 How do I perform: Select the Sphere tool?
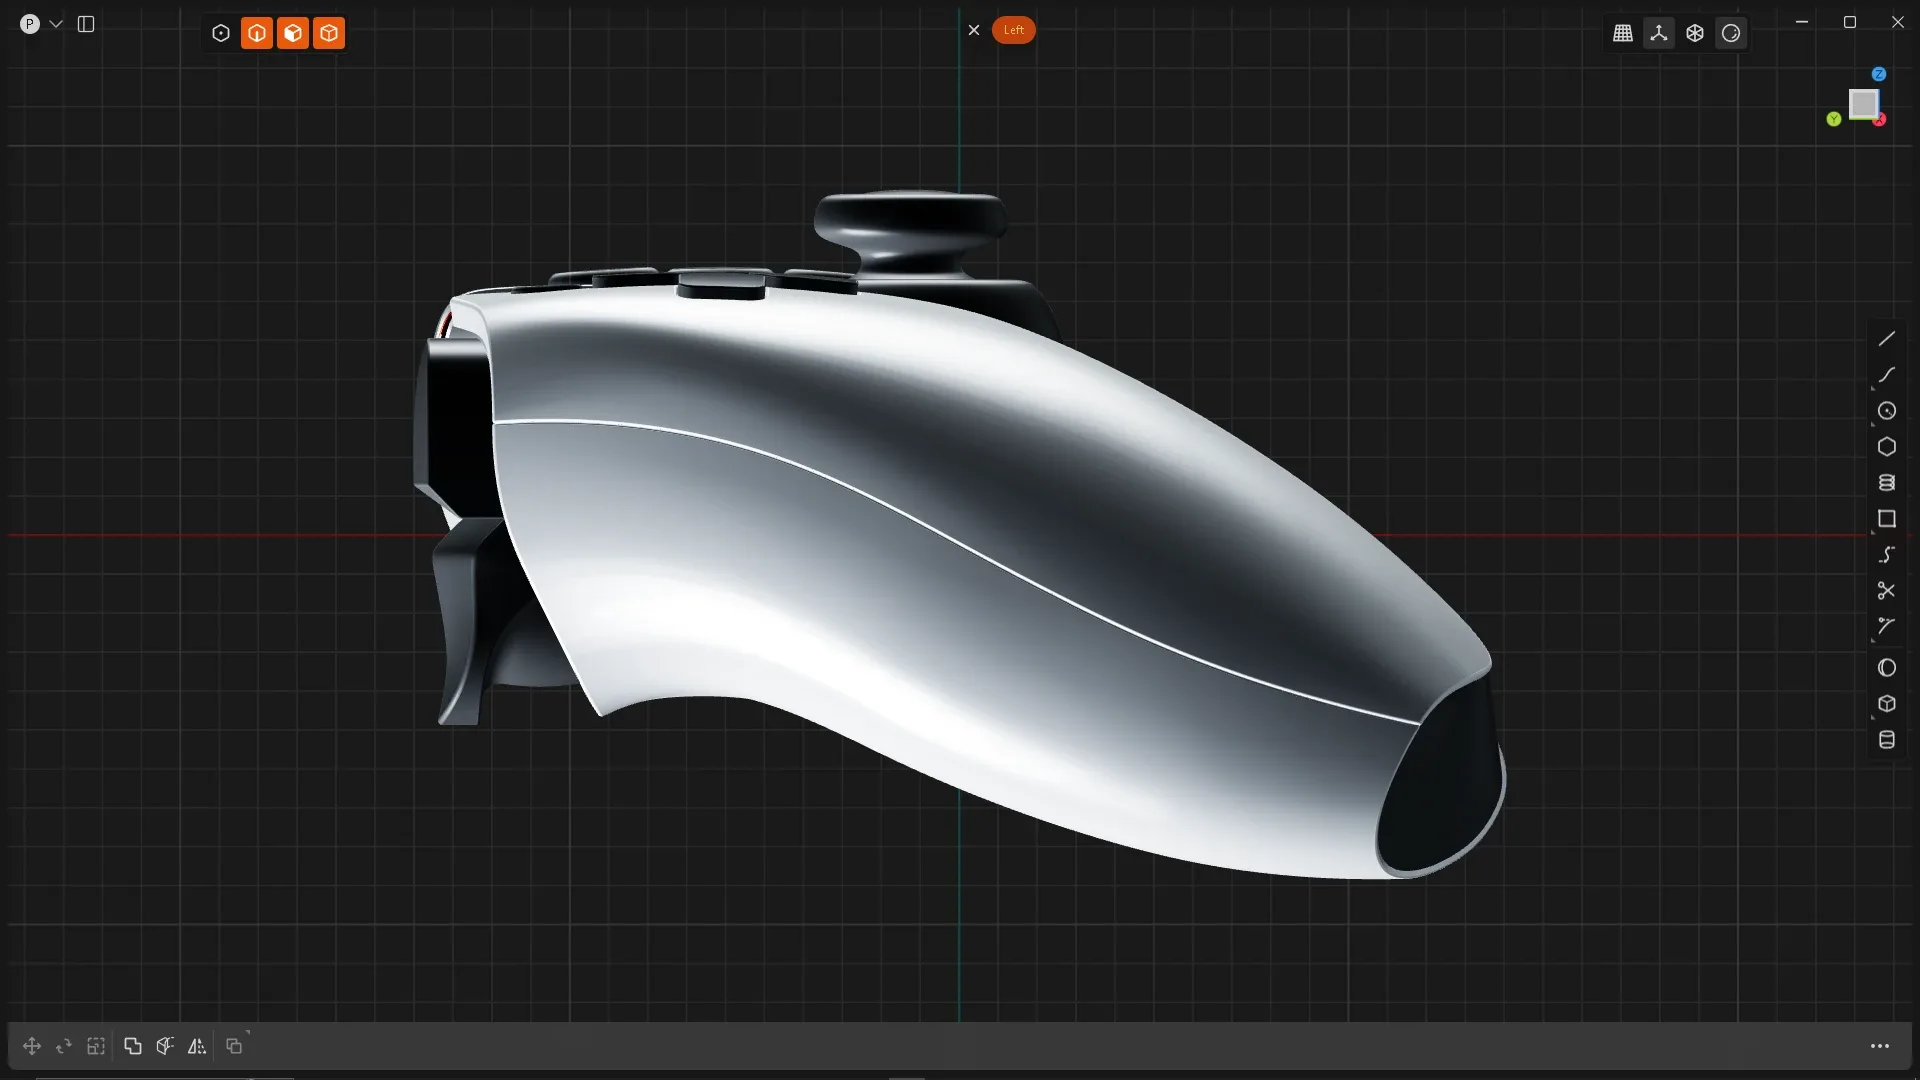(1887, 668)
